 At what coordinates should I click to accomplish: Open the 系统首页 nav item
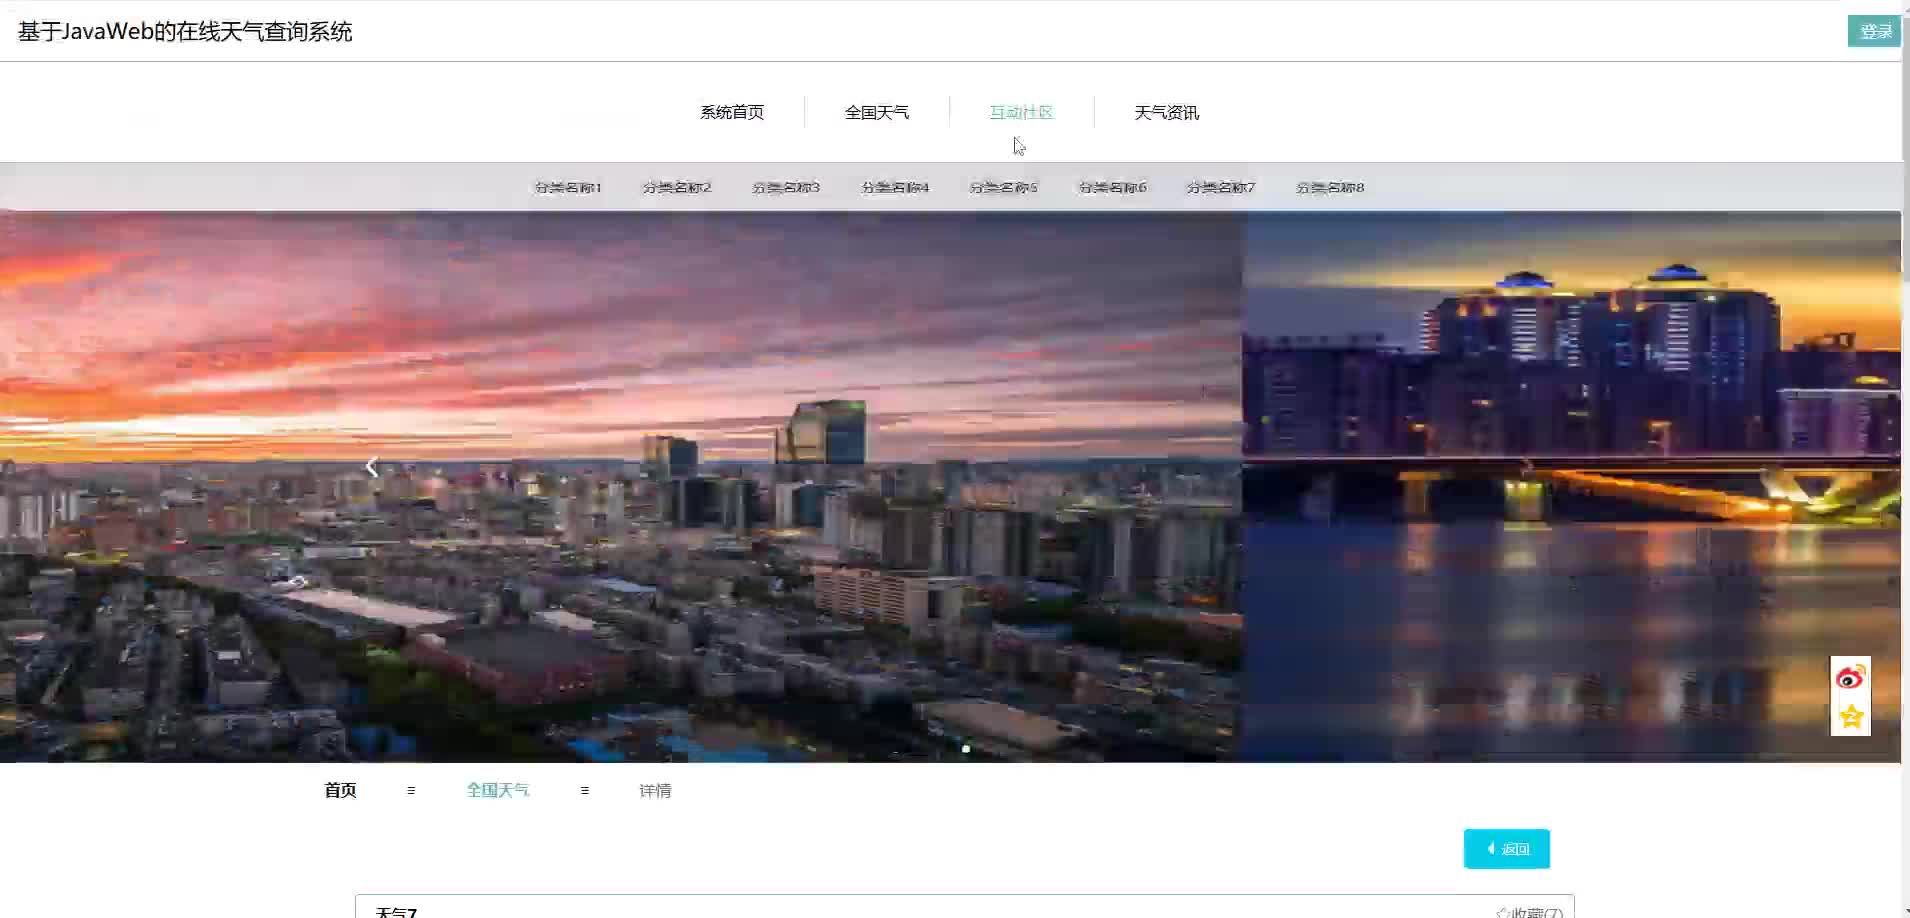732,112
